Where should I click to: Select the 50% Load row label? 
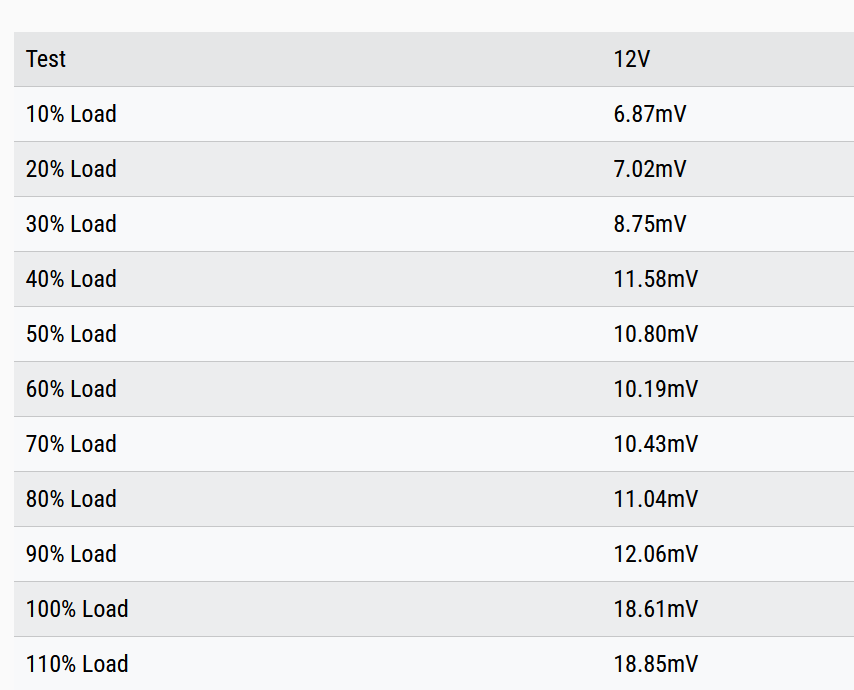[71, 334]
